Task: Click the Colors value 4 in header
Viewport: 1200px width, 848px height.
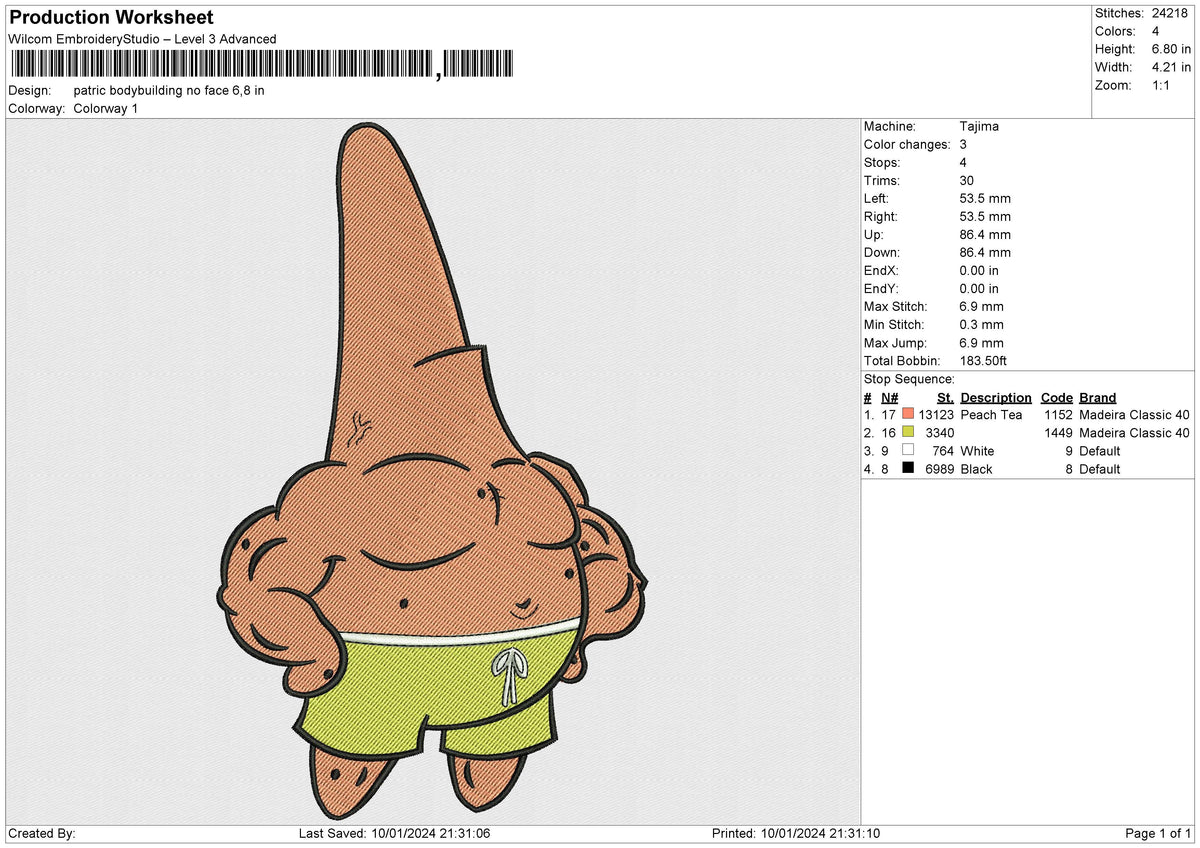Action: (1154, 31)
